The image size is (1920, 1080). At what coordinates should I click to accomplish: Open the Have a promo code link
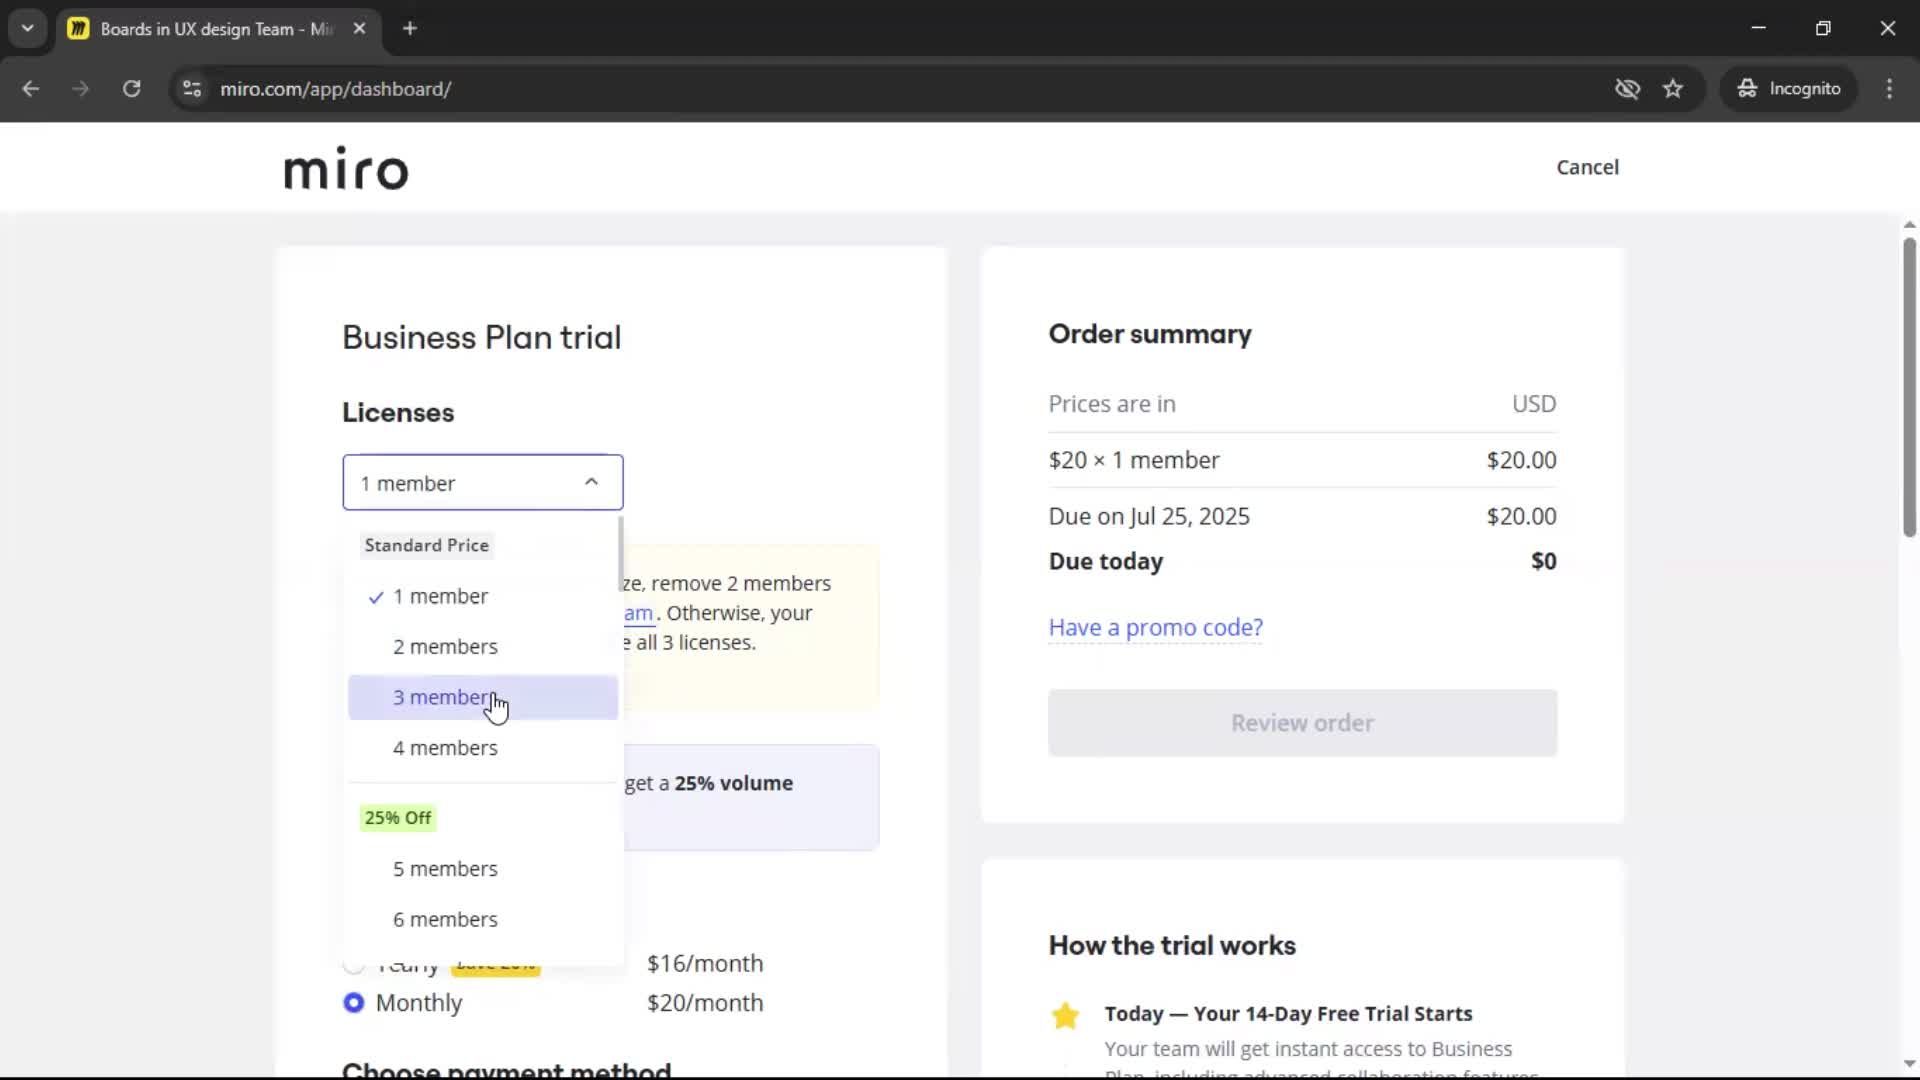[1155, 627]
